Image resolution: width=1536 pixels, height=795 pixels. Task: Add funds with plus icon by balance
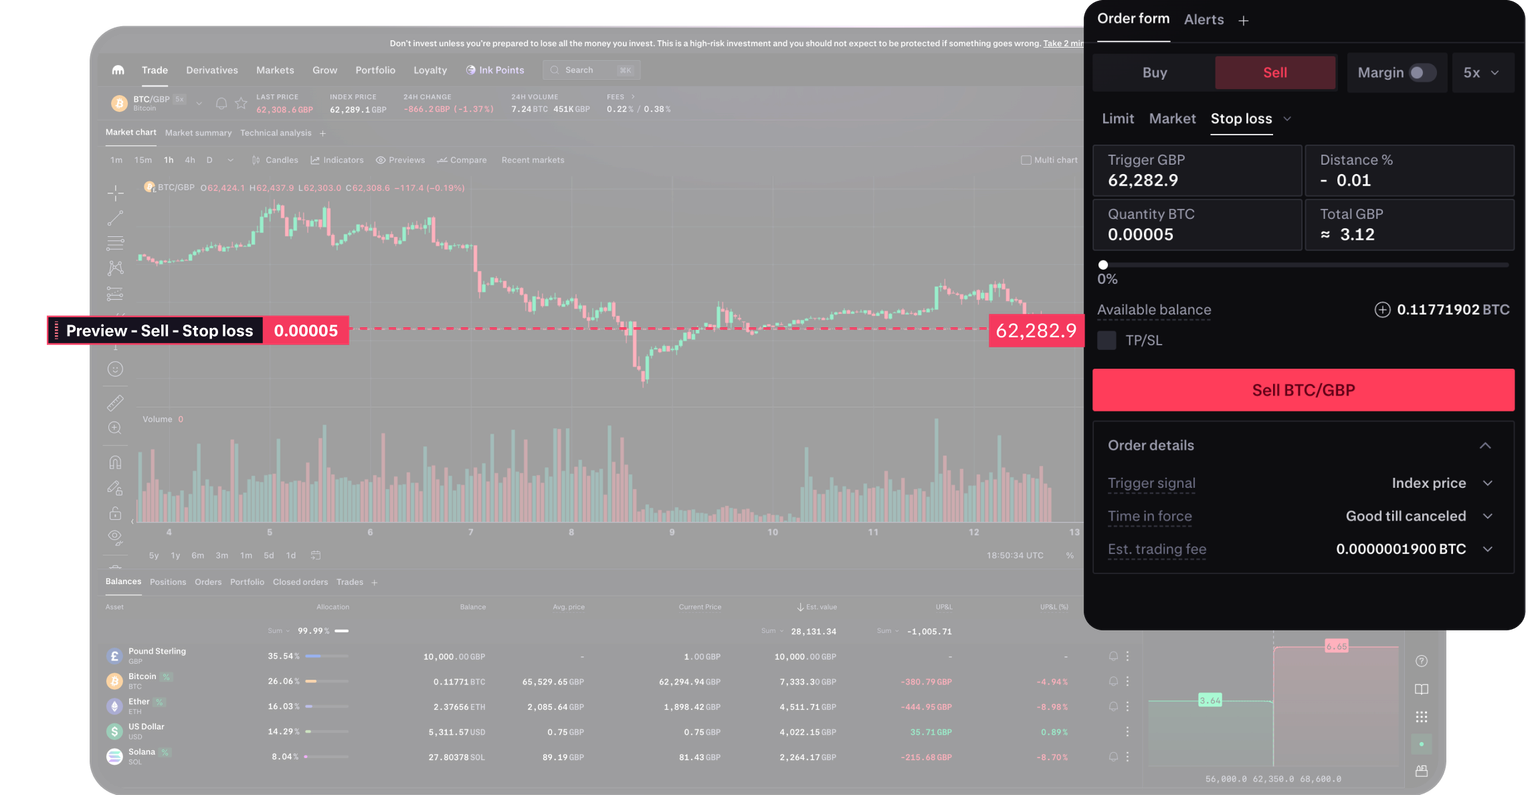pos(1382,310)
